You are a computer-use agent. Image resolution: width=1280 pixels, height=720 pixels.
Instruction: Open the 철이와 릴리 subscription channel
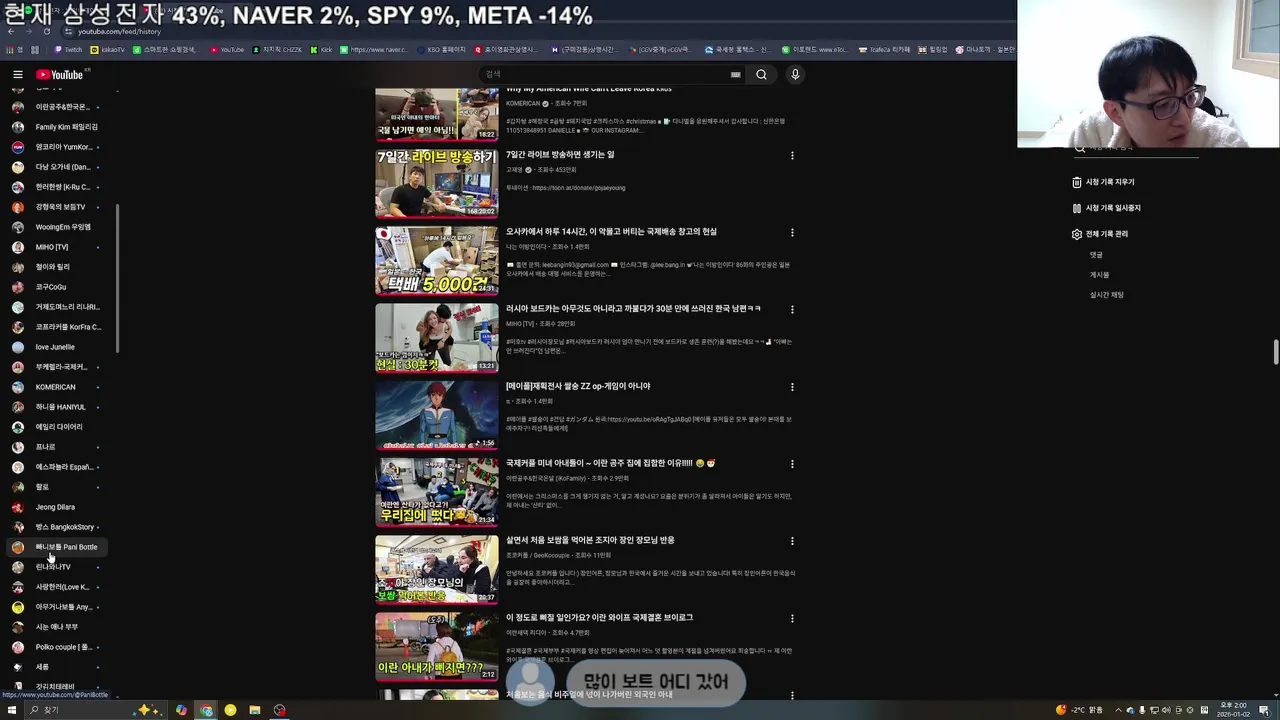click(x=58, y=267)
